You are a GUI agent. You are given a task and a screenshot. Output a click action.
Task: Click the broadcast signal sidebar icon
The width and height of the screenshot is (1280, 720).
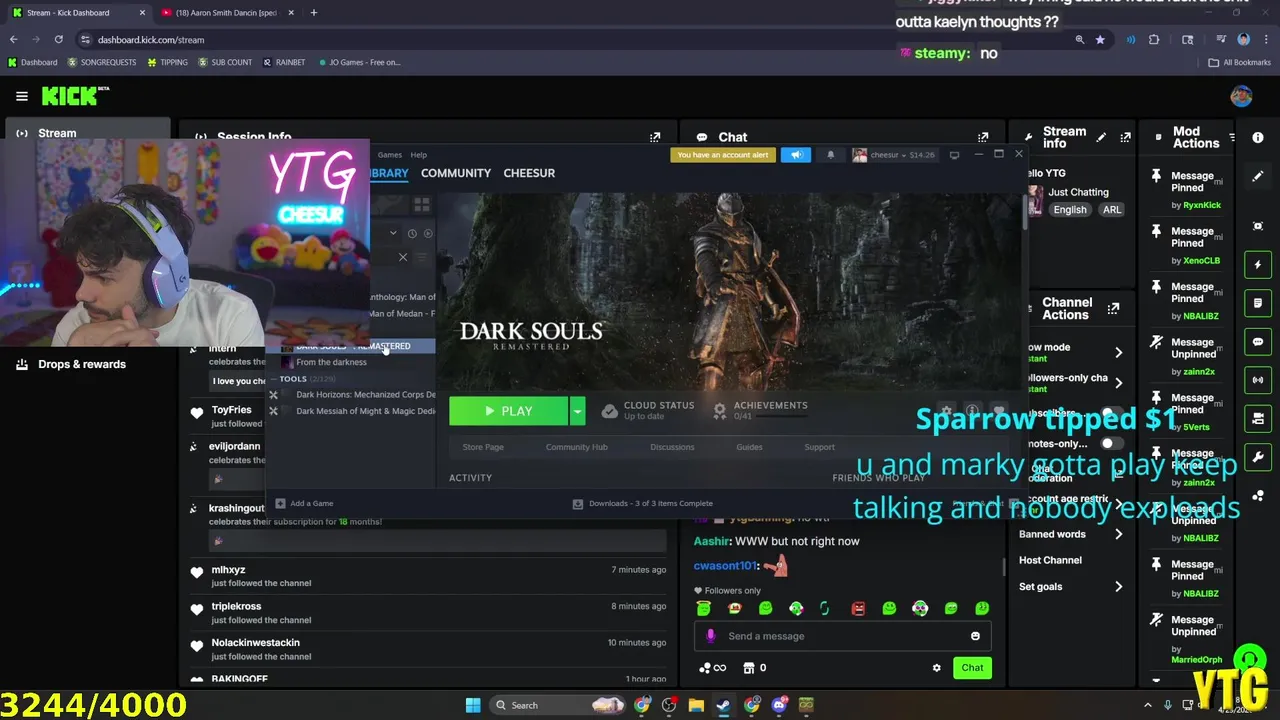(1258, 380)
